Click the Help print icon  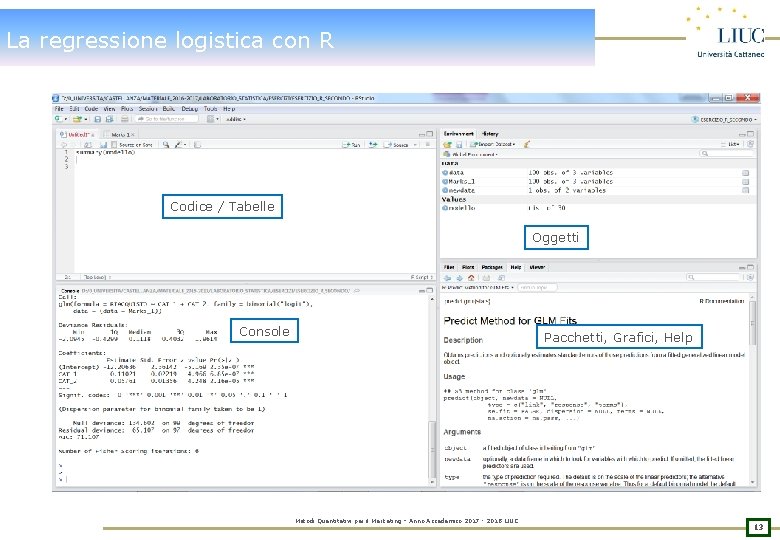coord(486,277)
